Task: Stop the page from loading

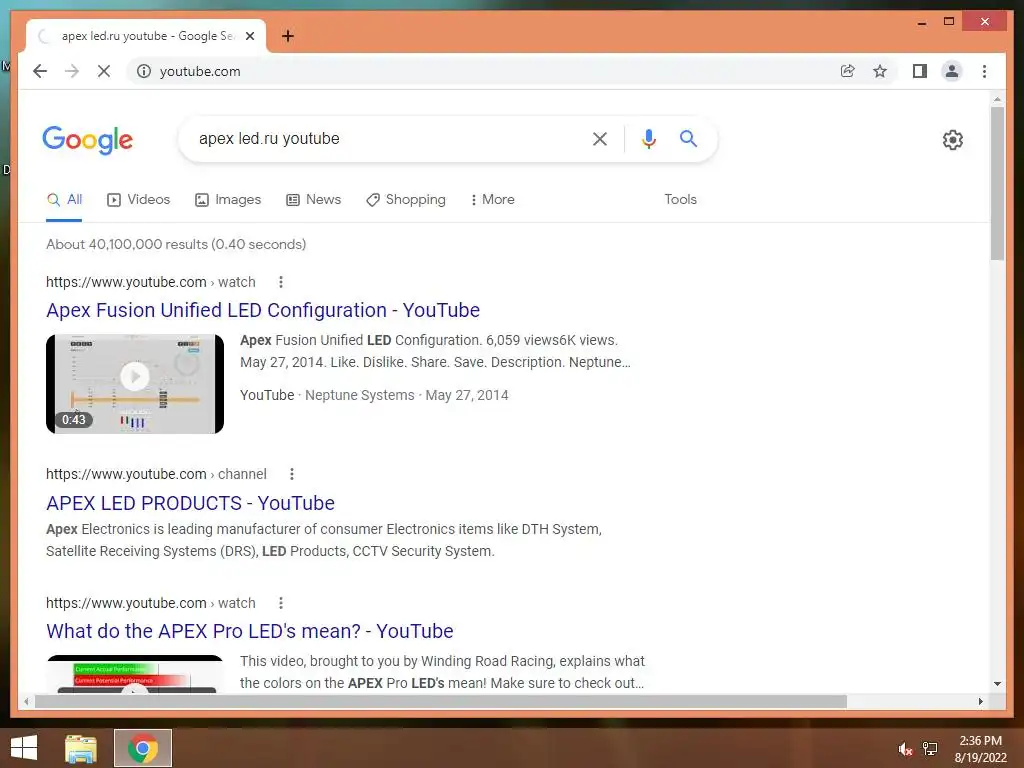Action: tap(104, 71)
